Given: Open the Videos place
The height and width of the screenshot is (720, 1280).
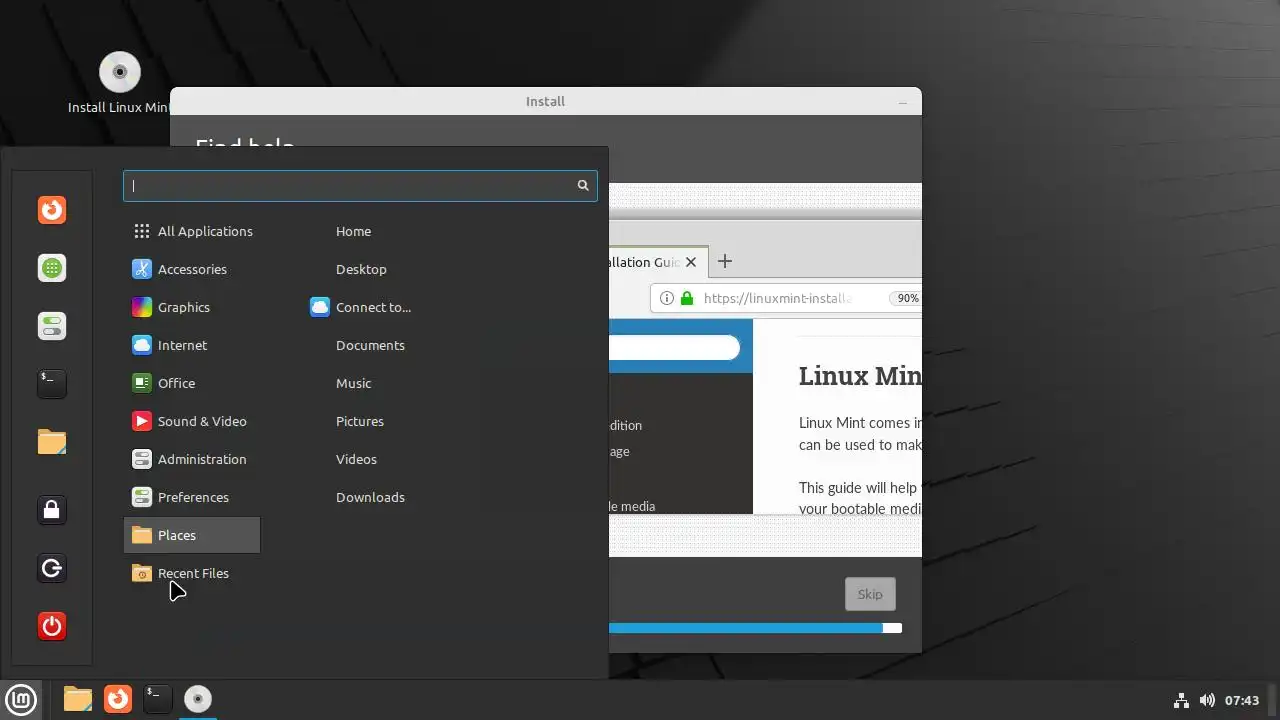Looking at the screenshot, I should (x=356, y=459).
